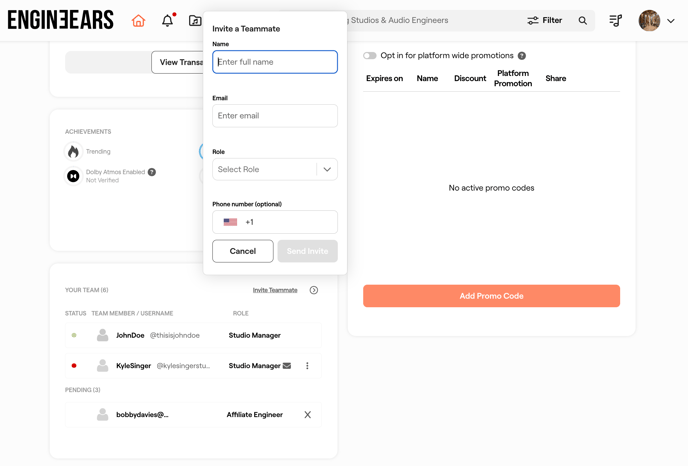Viewport: 688px width, 466px height.
Task: Click the search magnifier icon
Action: click(x=583, y=21)
